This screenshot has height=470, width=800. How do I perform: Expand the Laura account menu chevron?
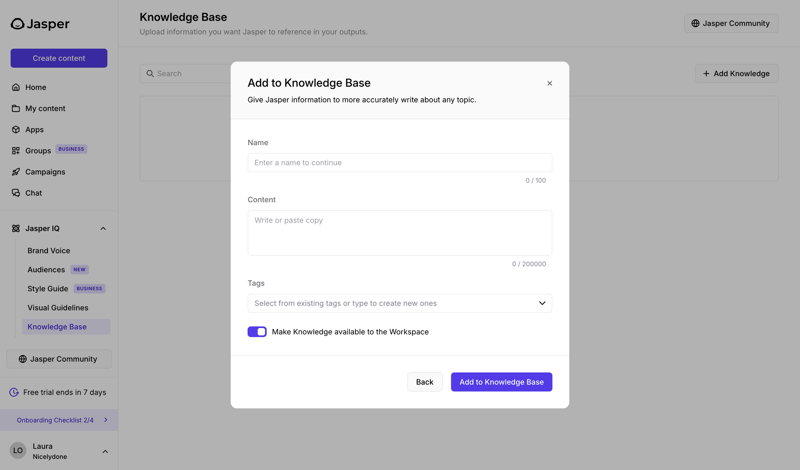[105, 451]
